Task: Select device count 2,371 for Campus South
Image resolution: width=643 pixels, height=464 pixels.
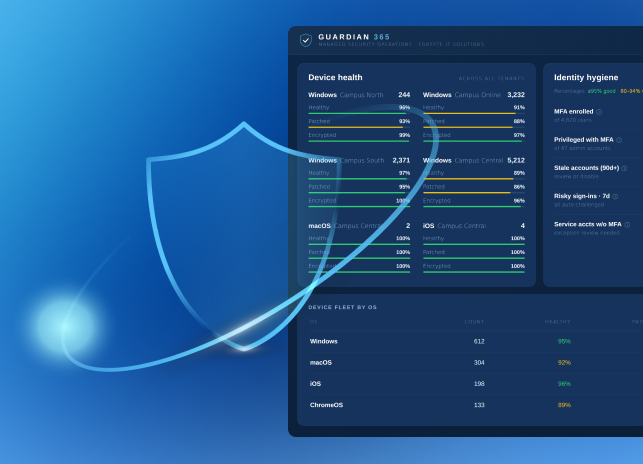Action: 401,160
